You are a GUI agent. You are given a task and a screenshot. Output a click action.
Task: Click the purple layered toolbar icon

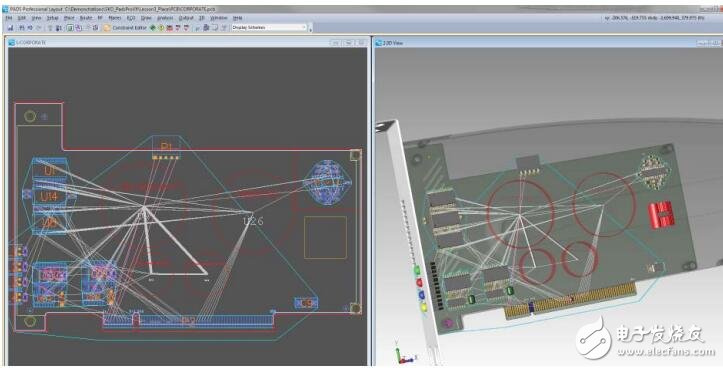click(x=78, y=28)
